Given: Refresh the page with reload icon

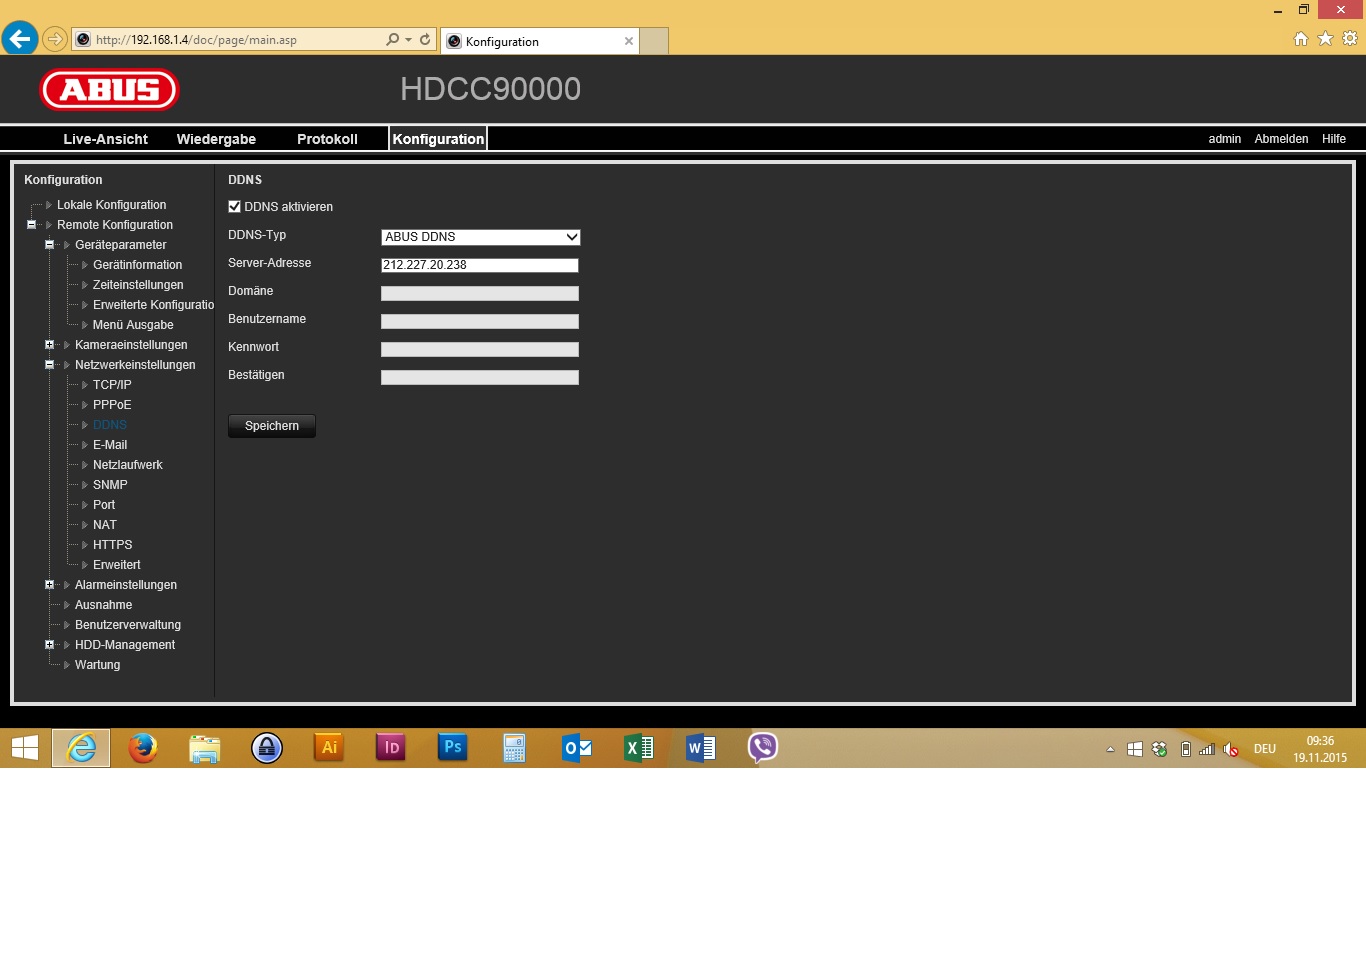Looking at the screenshot, I should pyautogui.click(x=425, y=40).
